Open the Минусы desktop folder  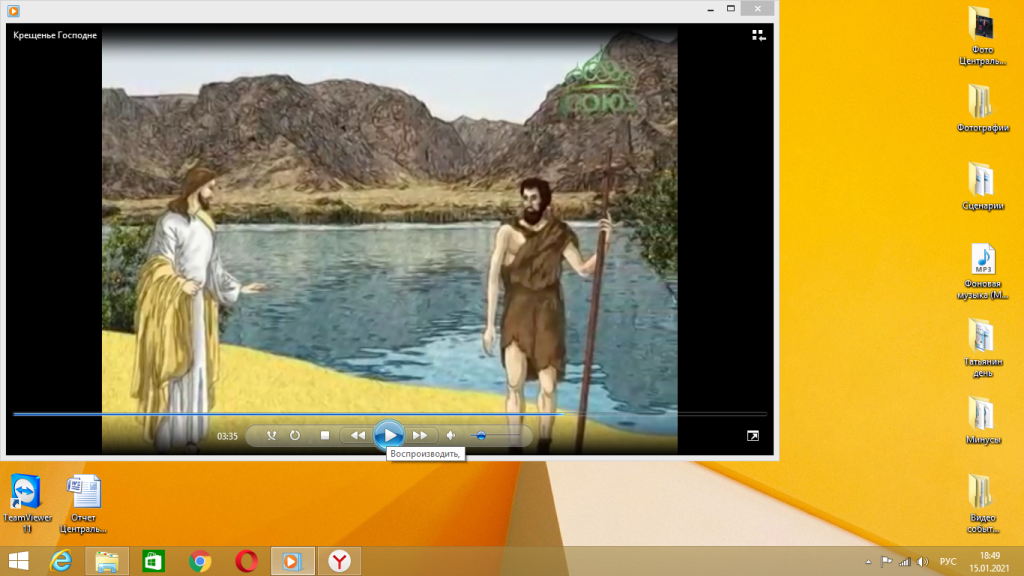[x=982, y=421]
